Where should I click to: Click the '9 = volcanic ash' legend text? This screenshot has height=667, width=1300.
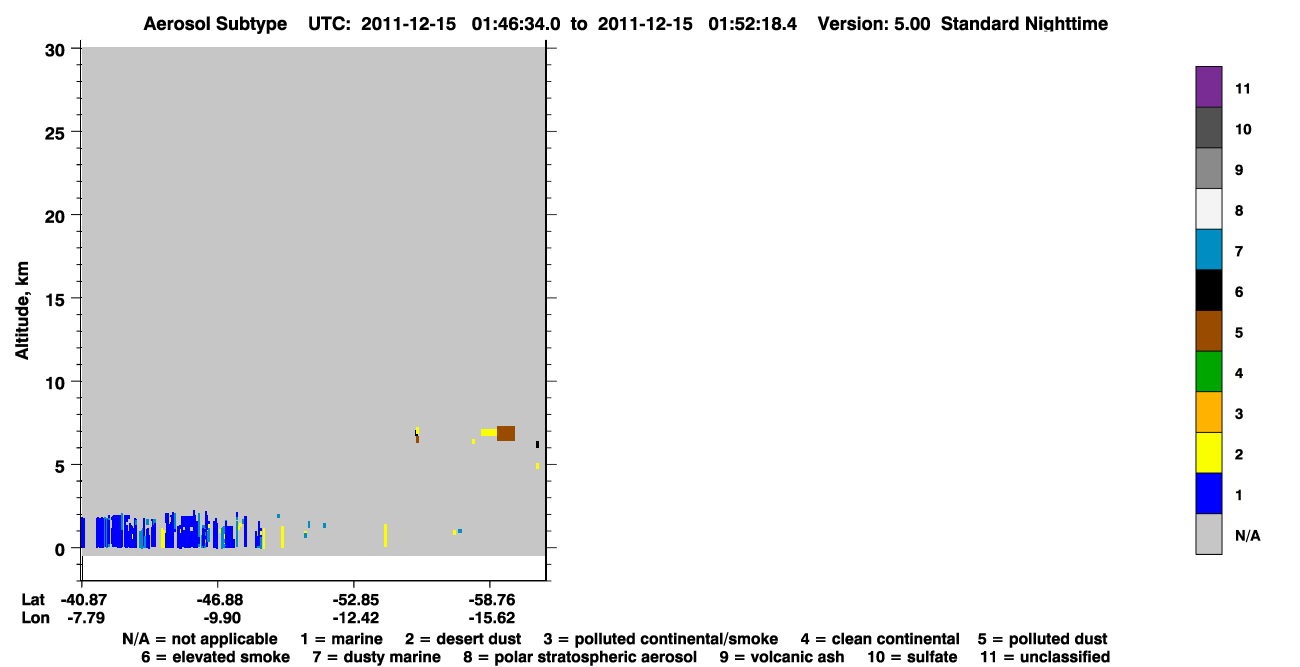pos(783,657)
